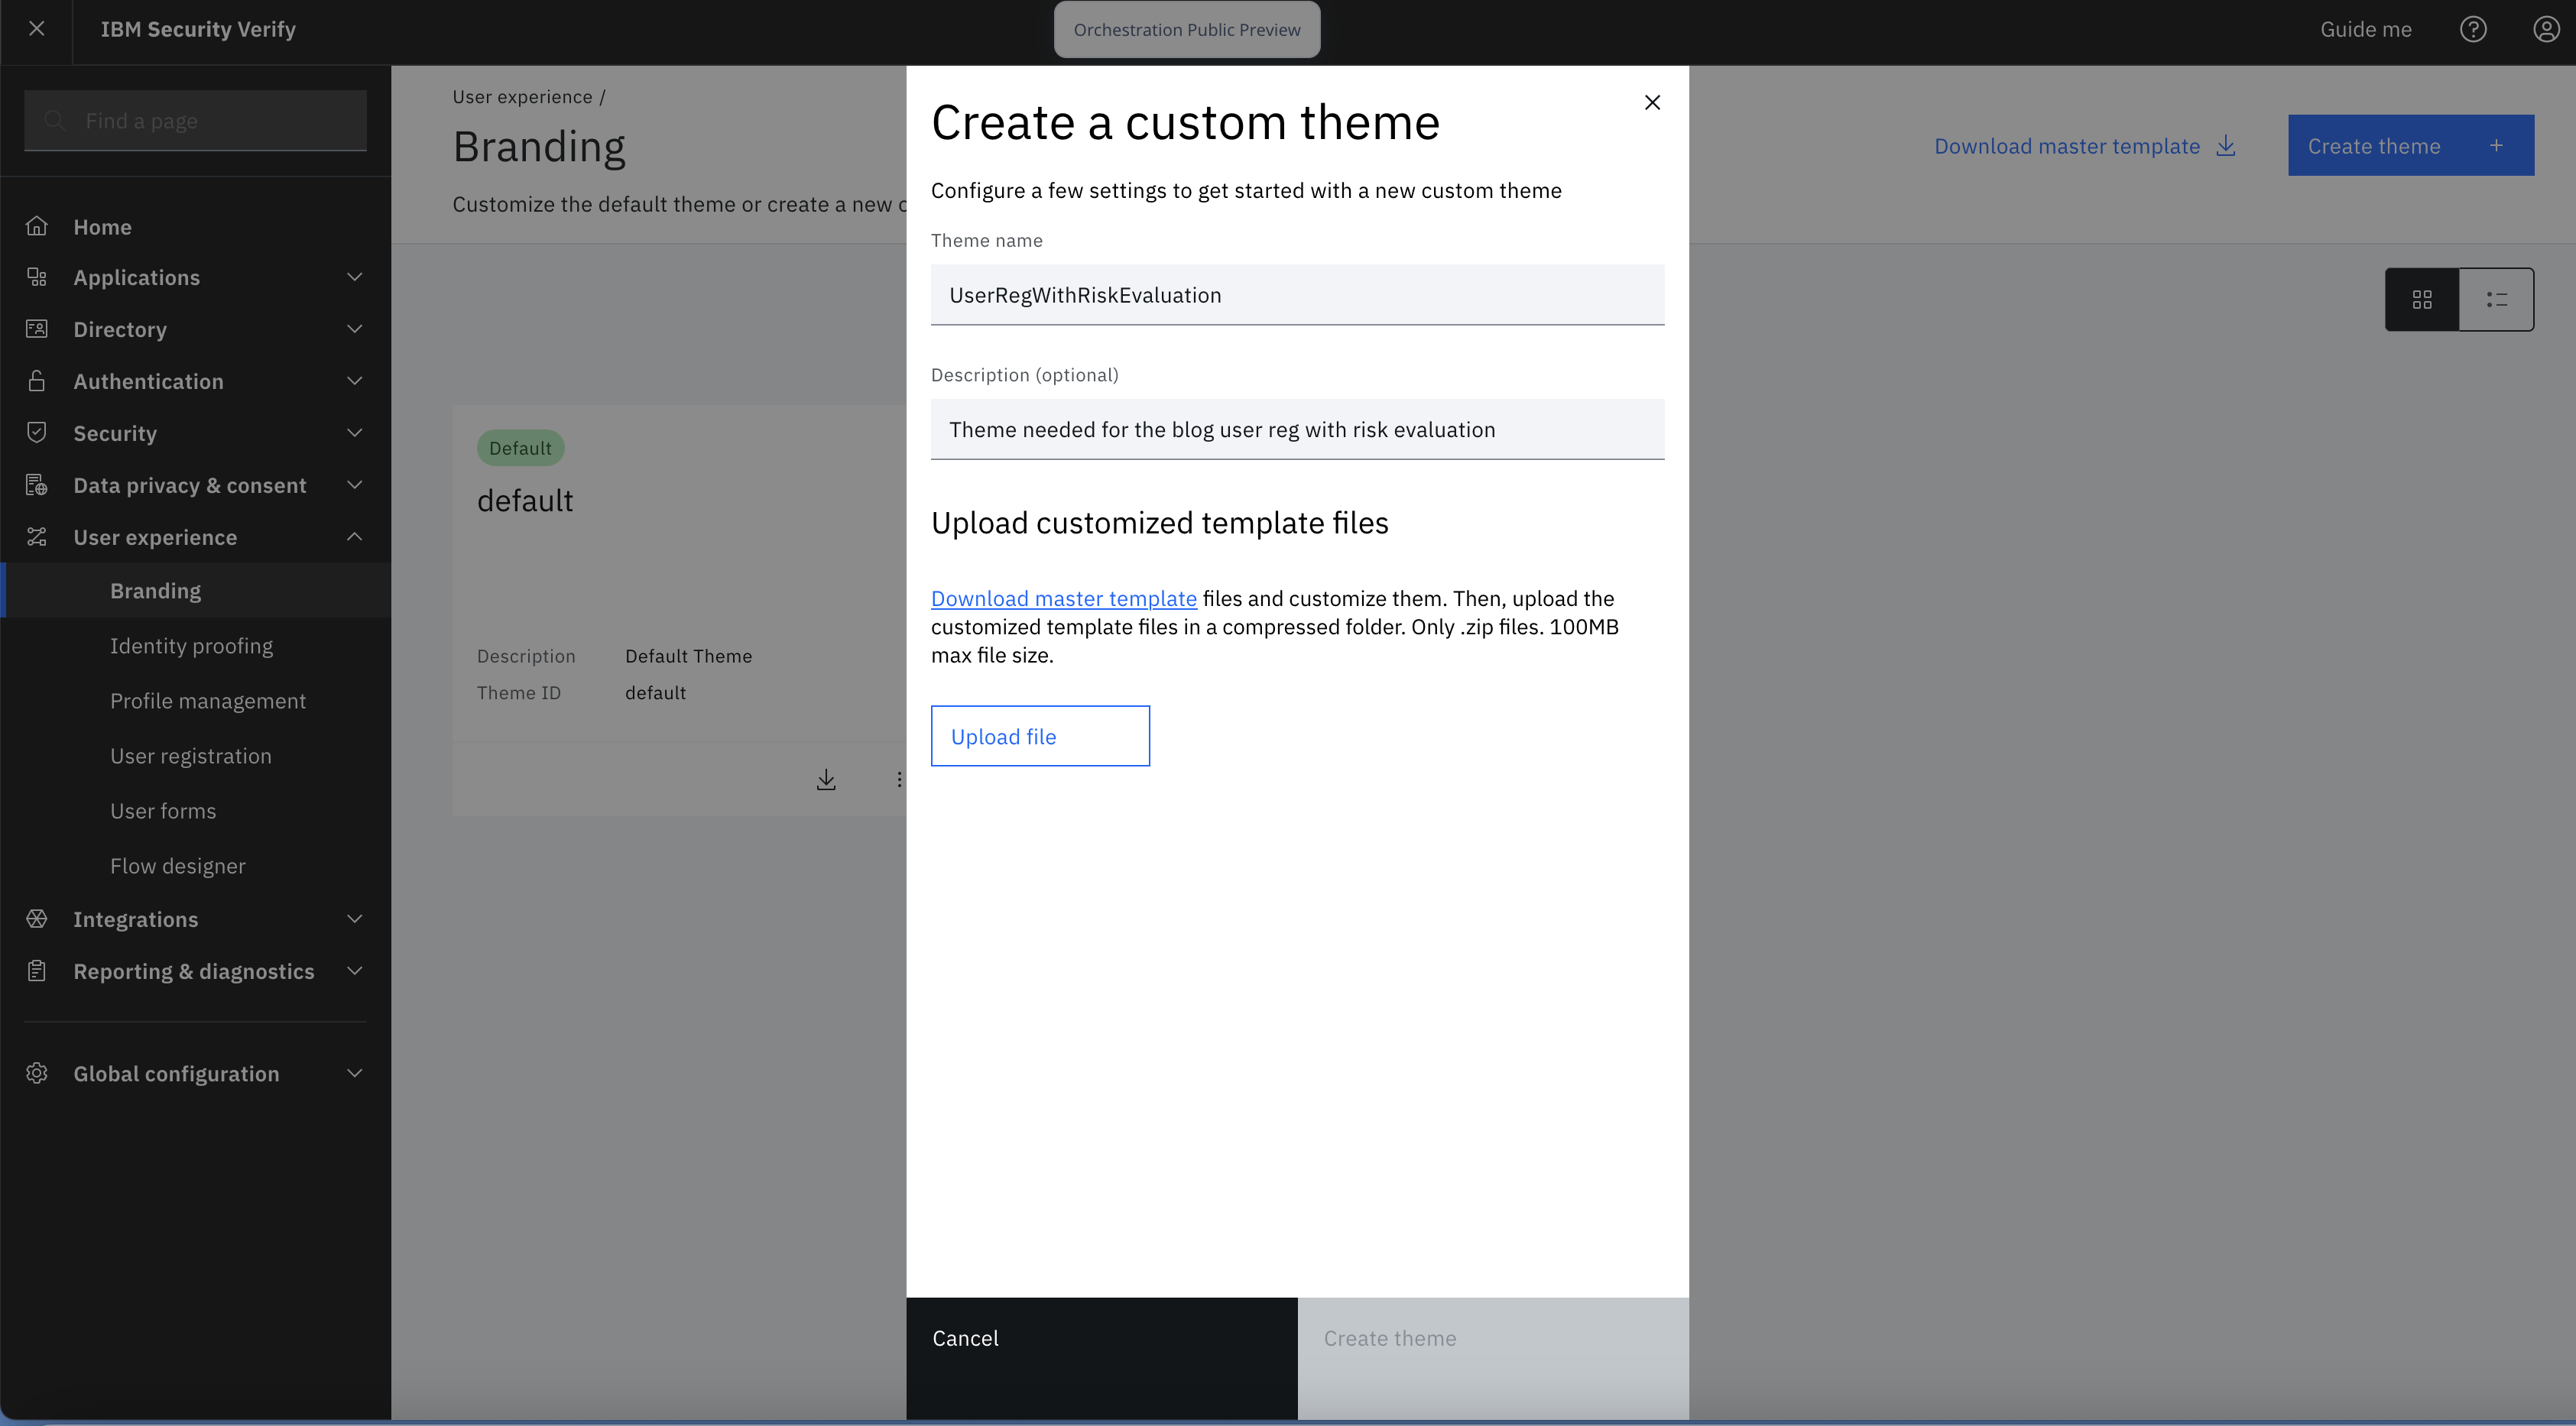This screenshot has width=2576, height=1426.
Task: Expand the Security menu chevron
Action: [354, 433]
